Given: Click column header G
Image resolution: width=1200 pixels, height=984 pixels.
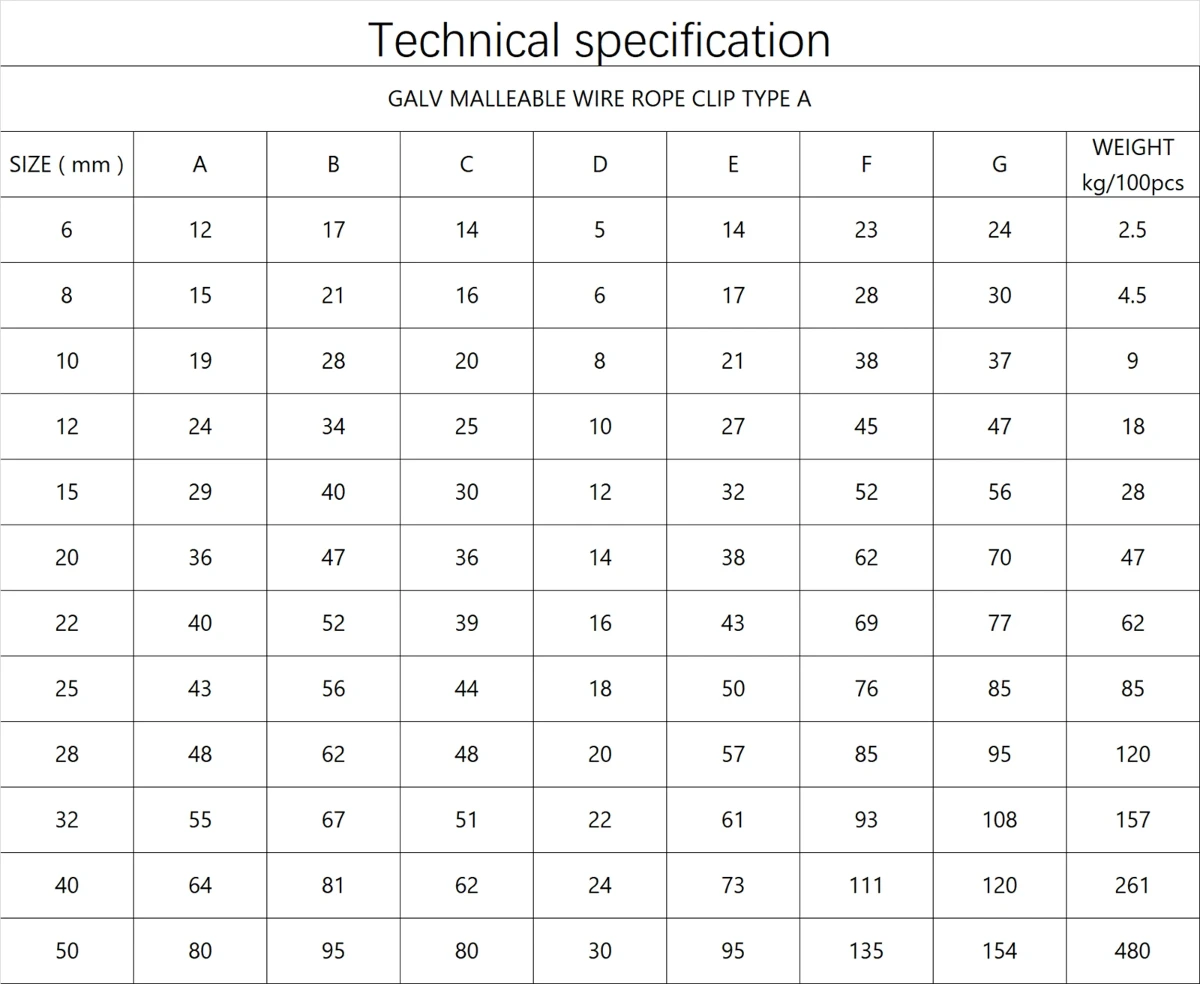Looking at the screenshot, I should (x=999, y=165).
